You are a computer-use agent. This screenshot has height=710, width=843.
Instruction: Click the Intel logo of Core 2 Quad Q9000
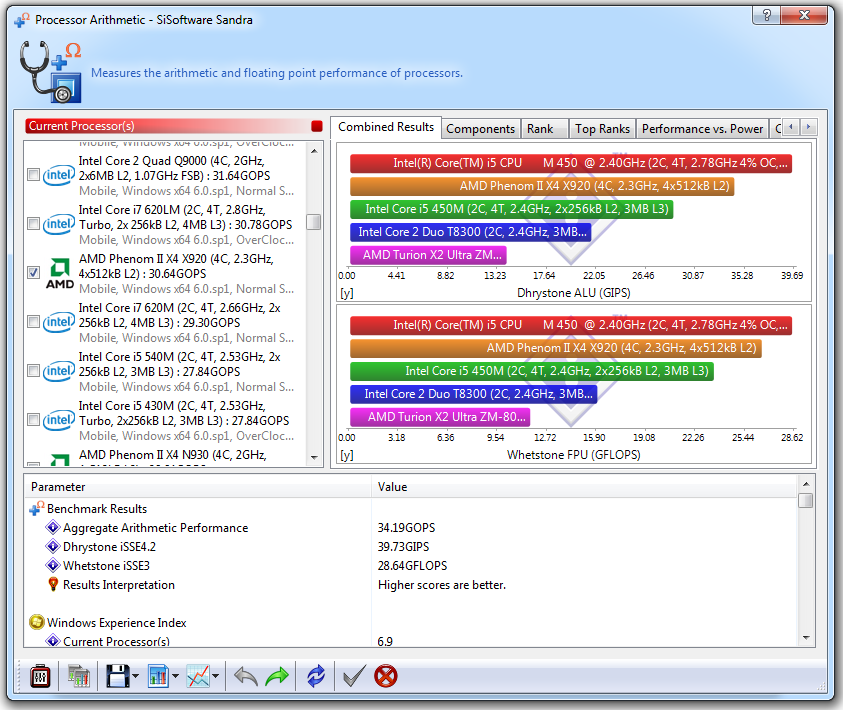point(59,175)
